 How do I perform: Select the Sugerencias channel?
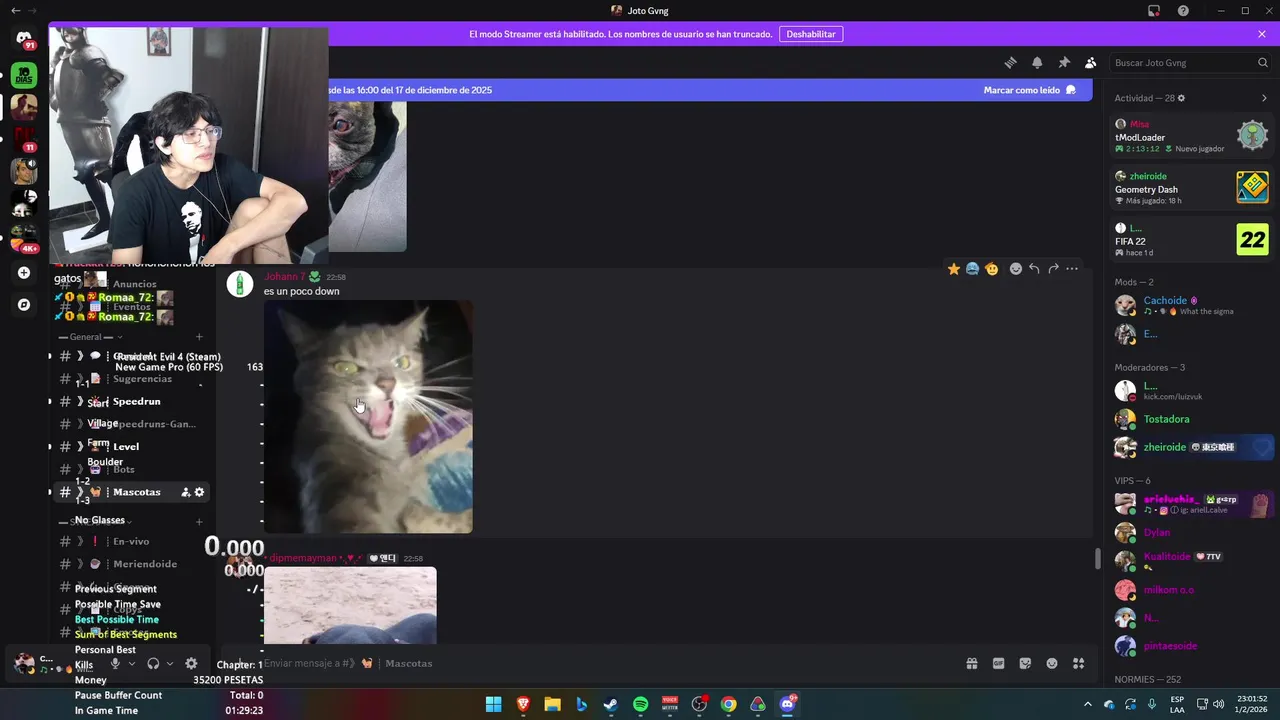point(130,379)
